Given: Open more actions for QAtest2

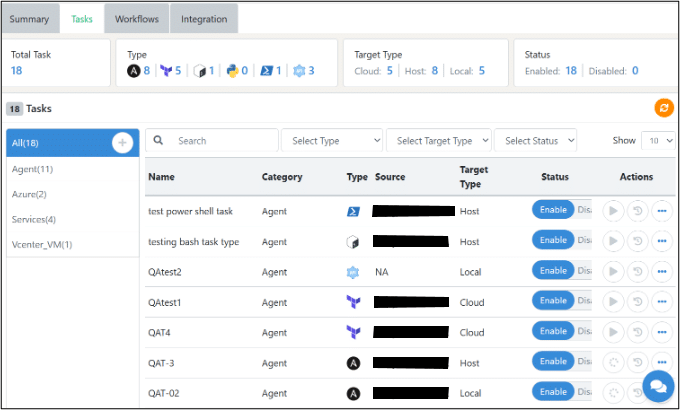Looking at the screenshot, I should click(662, 272).
